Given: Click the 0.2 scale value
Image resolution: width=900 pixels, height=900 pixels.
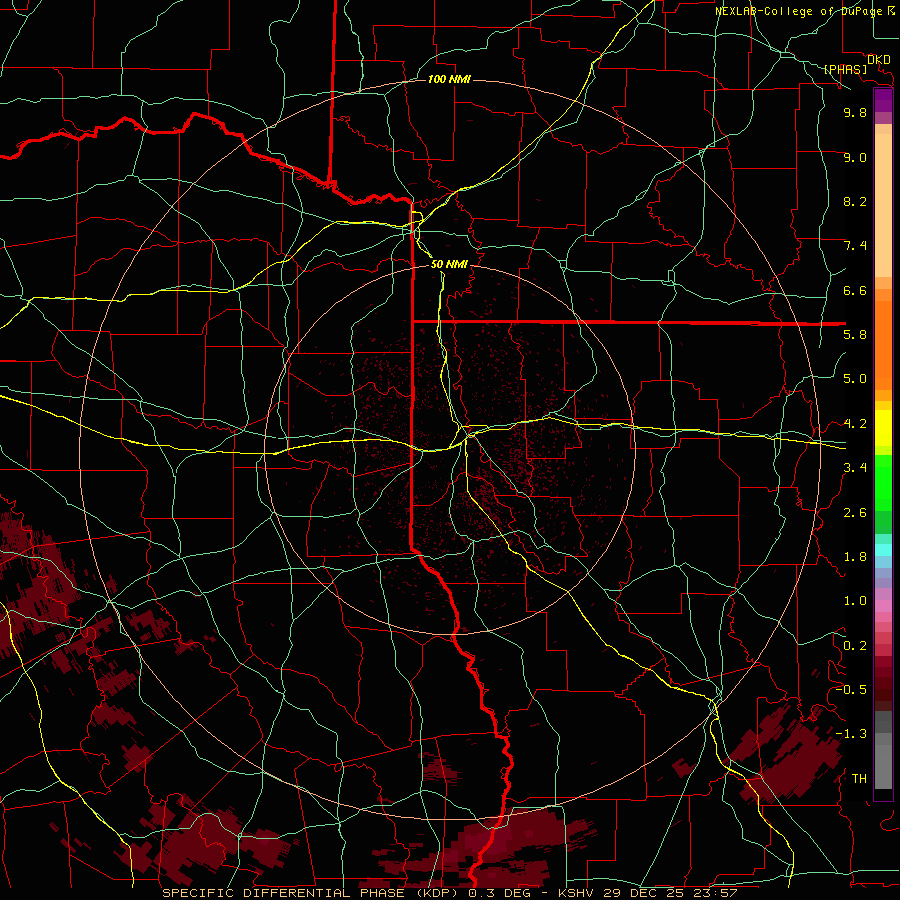Looking at the screenshot, I should pyautogui.click(x=855, y=646).
